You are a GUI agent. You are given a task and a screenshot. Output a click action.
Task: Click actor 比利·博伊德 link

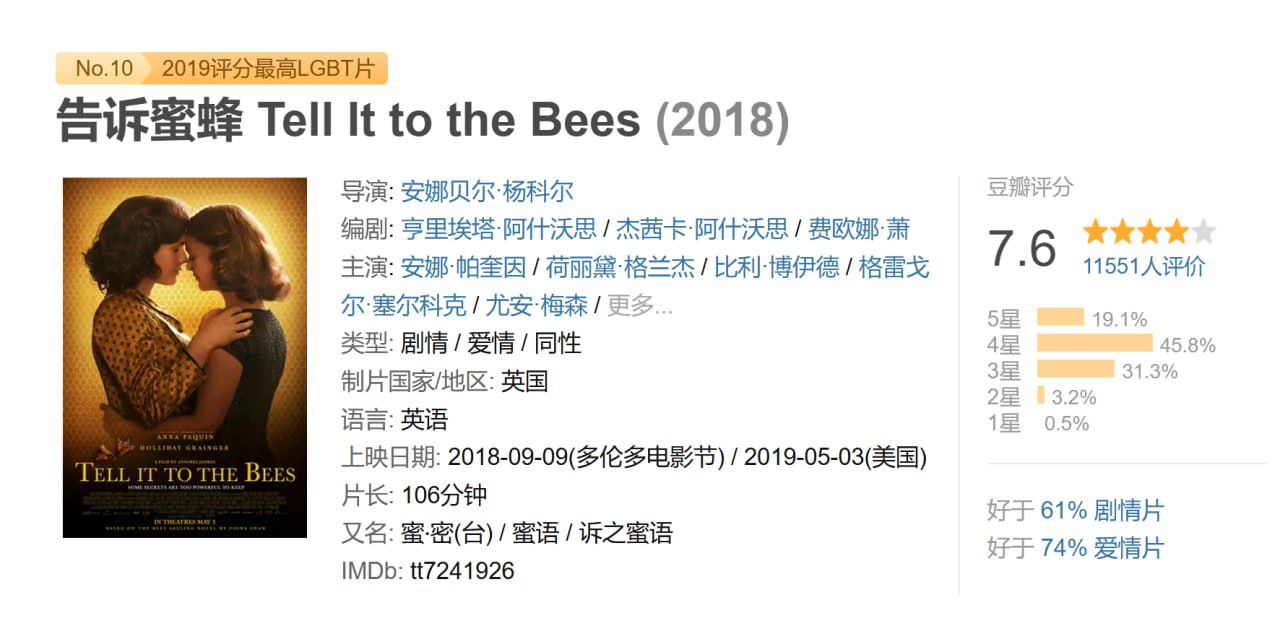(777, 267)
